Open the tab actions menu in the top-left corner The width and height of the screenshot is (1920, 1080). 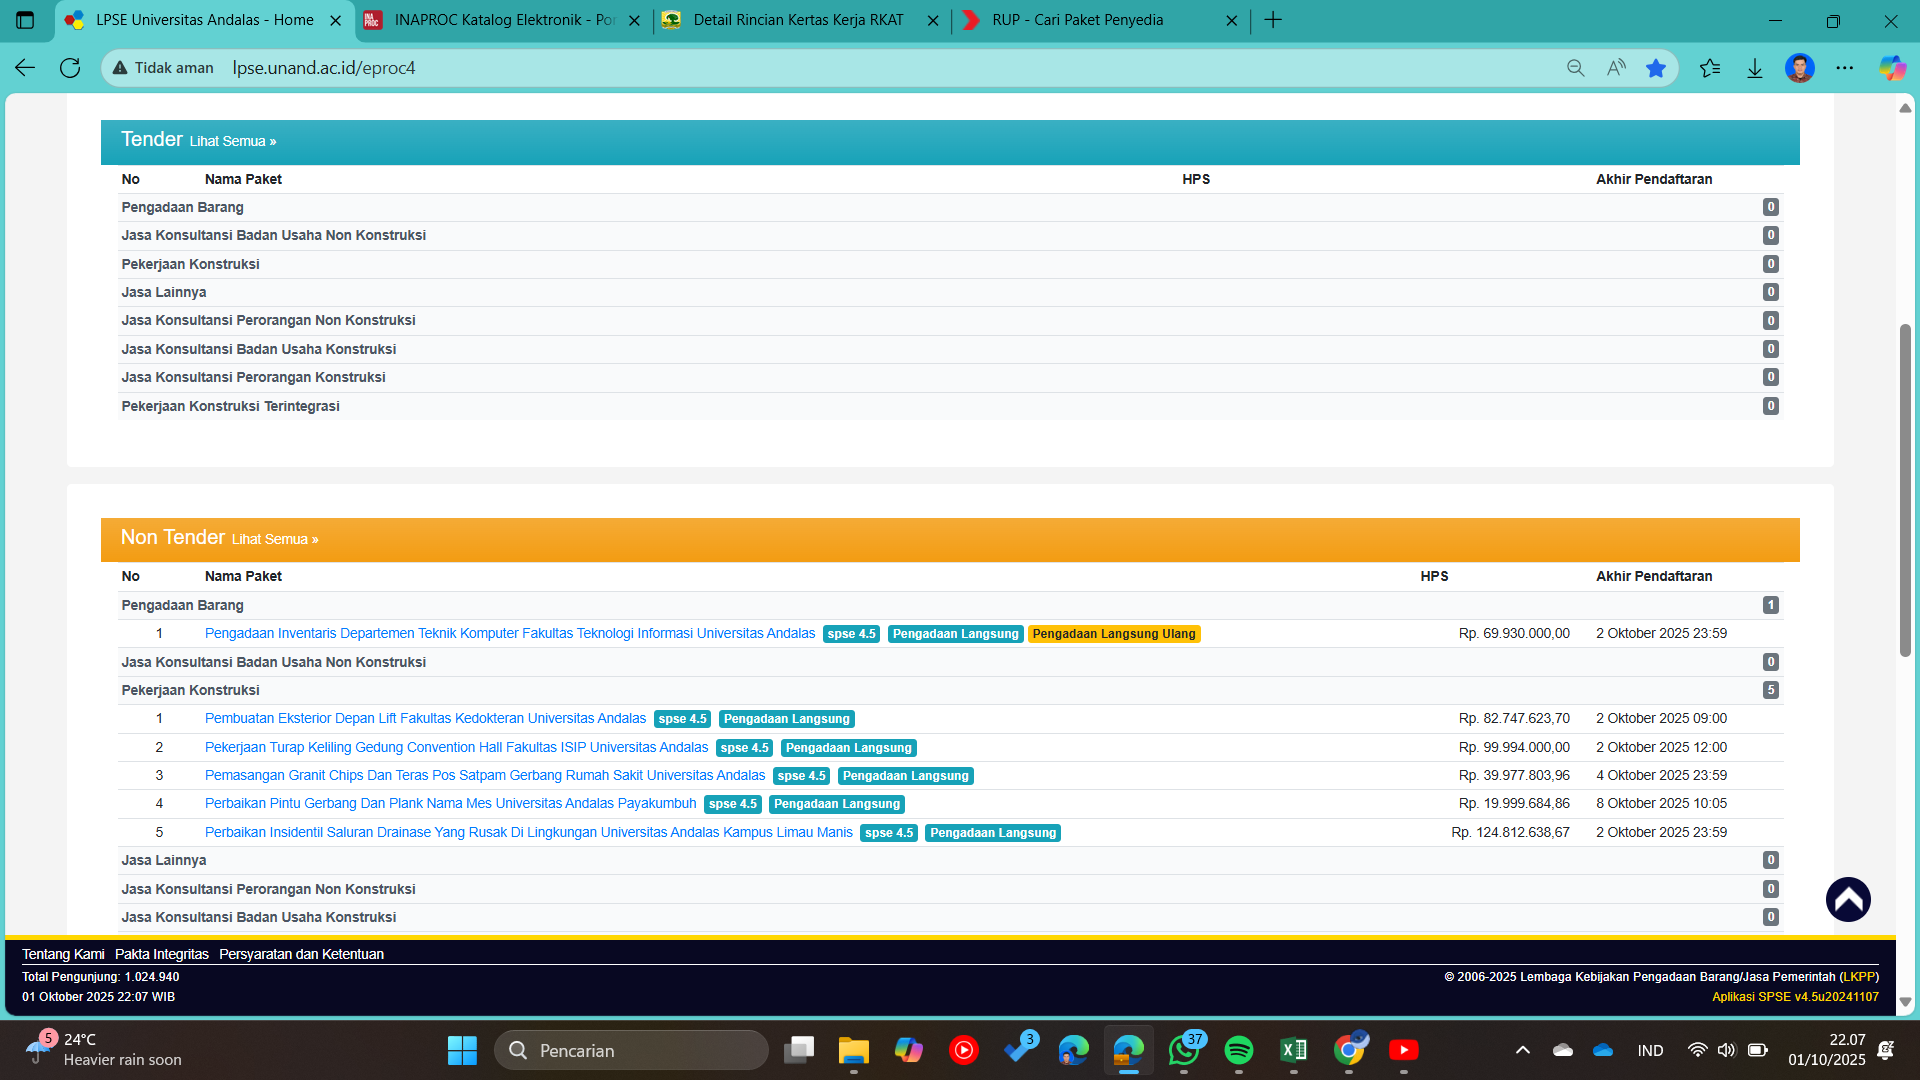[25, 20]
